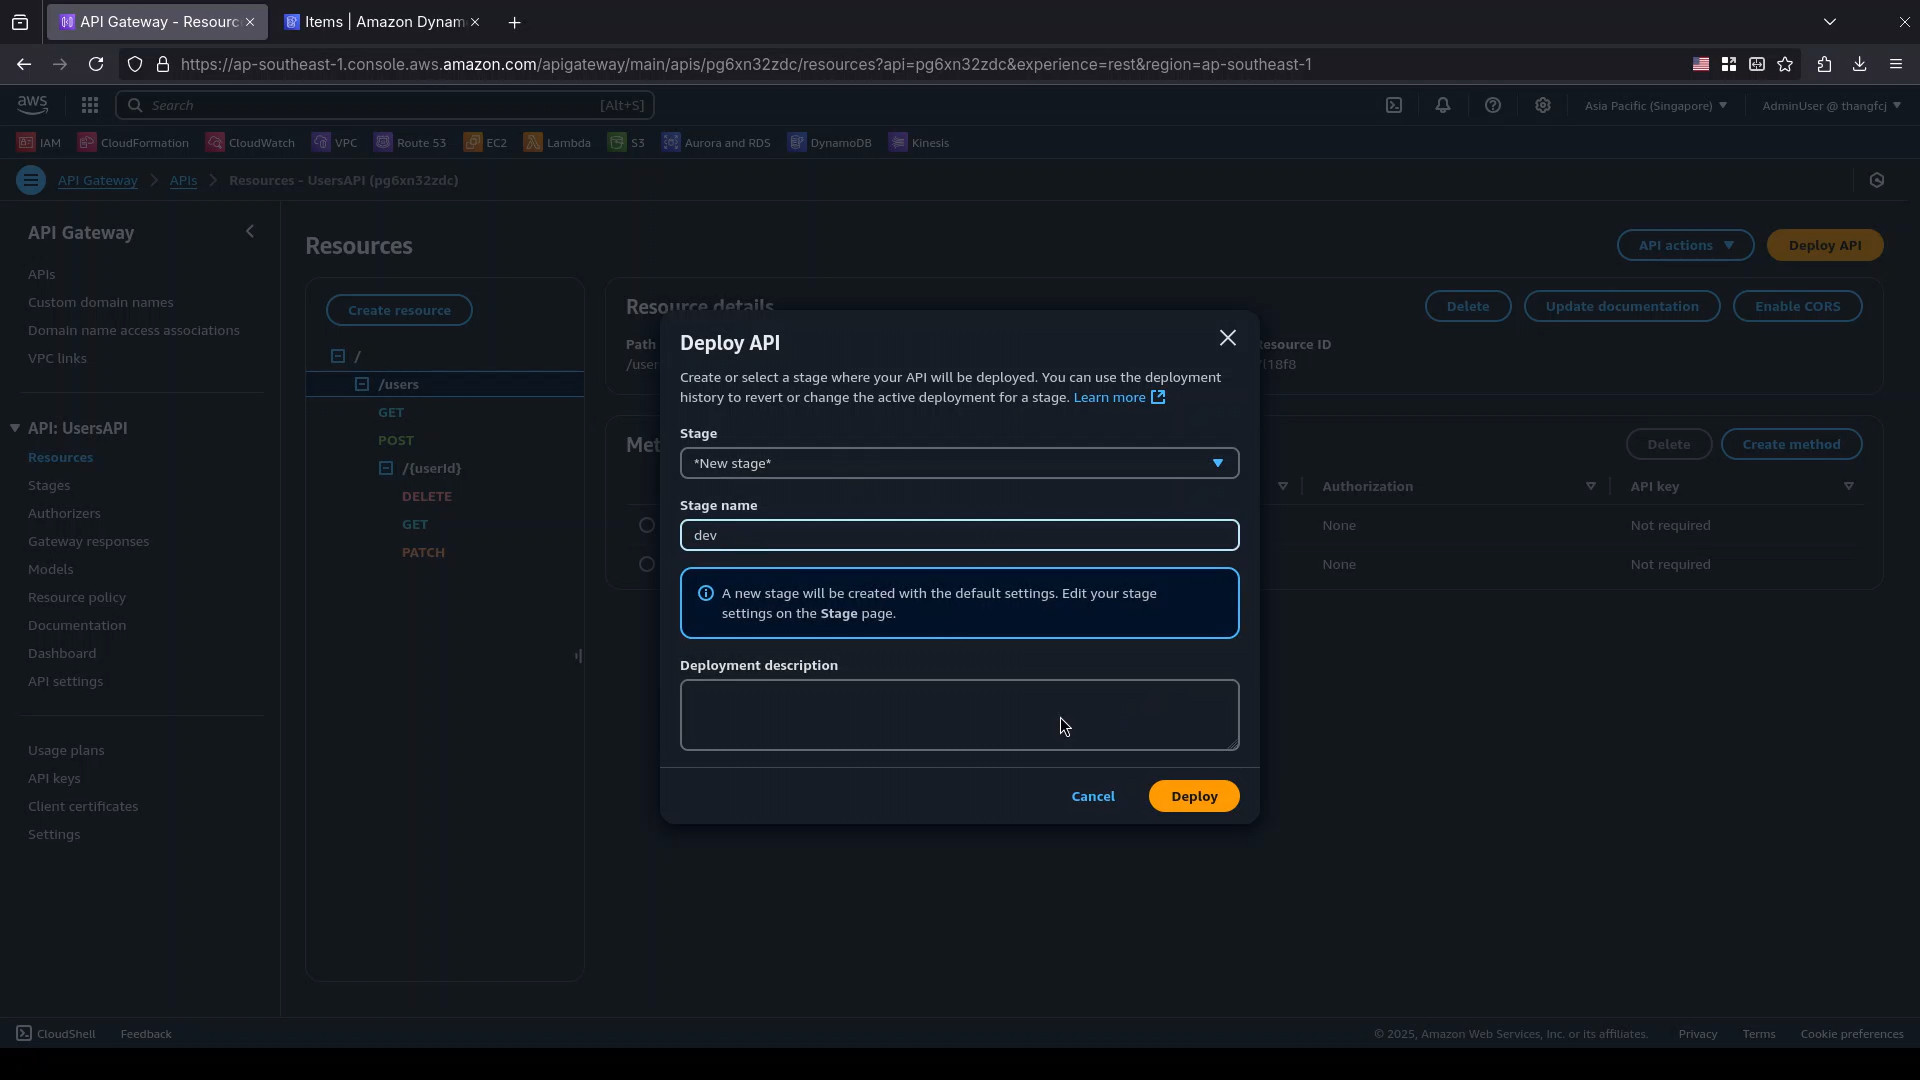Click the Create resource button
1920x1080 pixels.
(x=399, y=310)
